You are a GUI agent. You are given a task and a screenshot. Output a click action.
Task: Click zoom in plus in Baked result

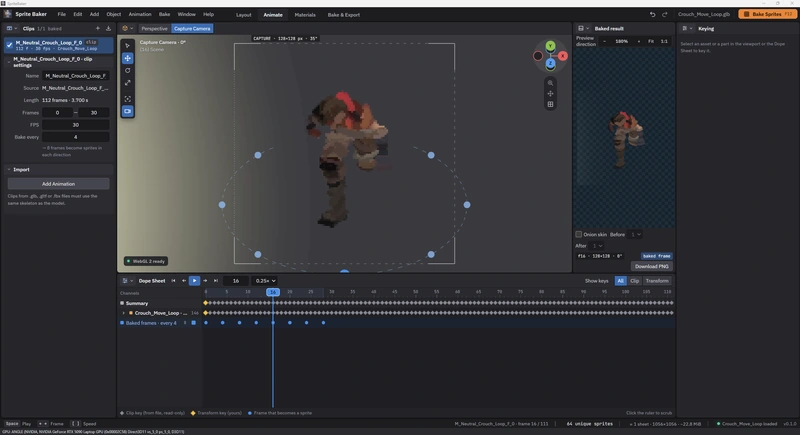[x=638, y=41]
